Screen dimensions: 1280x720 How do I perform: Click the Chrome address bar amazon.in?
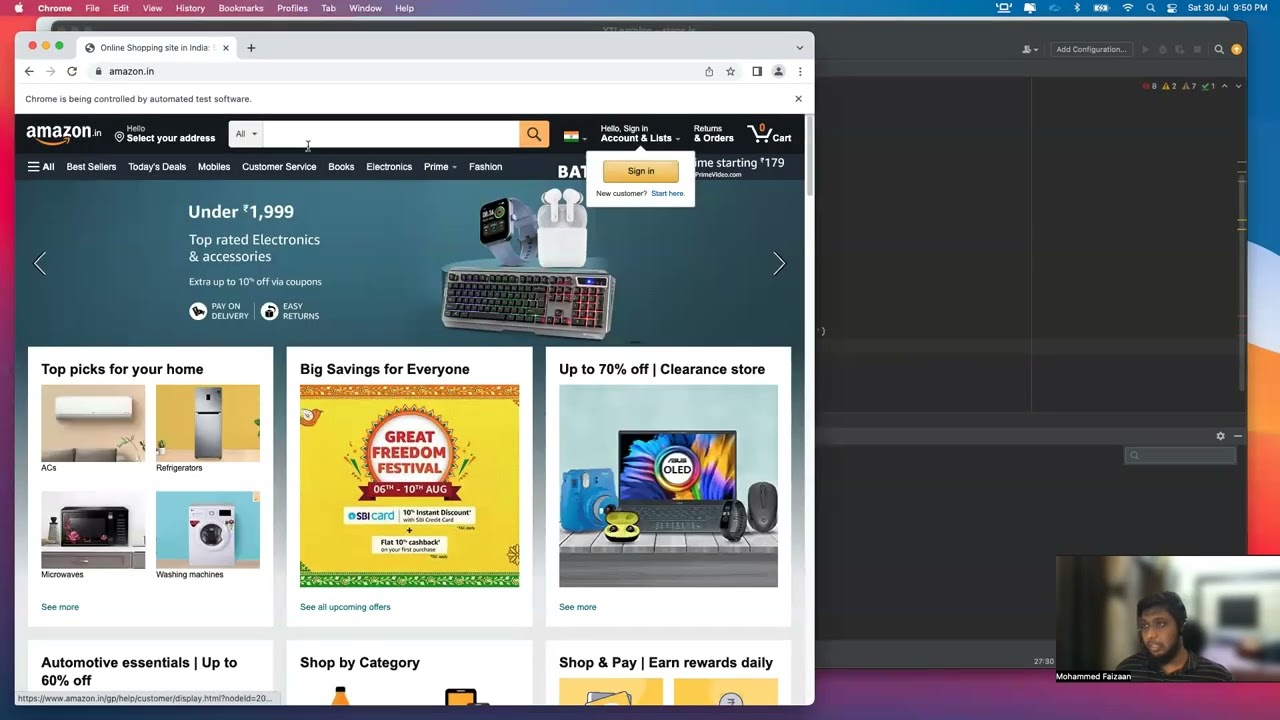point(131,71)
